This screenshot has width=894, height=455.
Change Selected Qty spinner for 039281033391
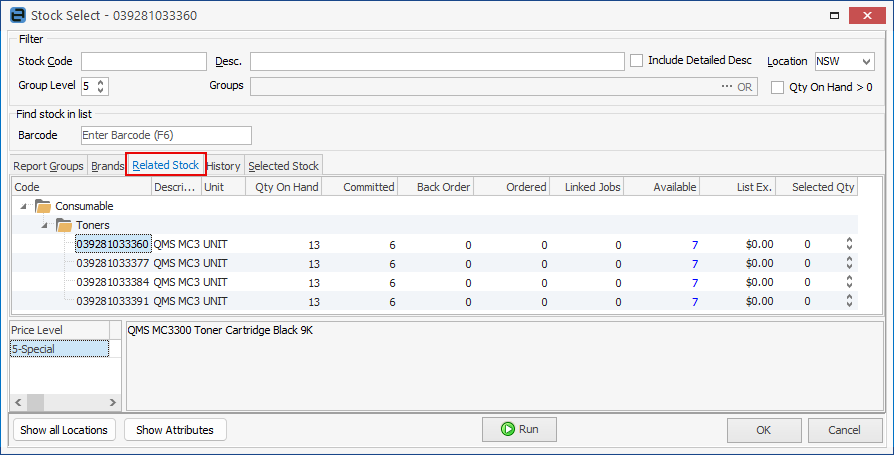[x=849, y=301]
